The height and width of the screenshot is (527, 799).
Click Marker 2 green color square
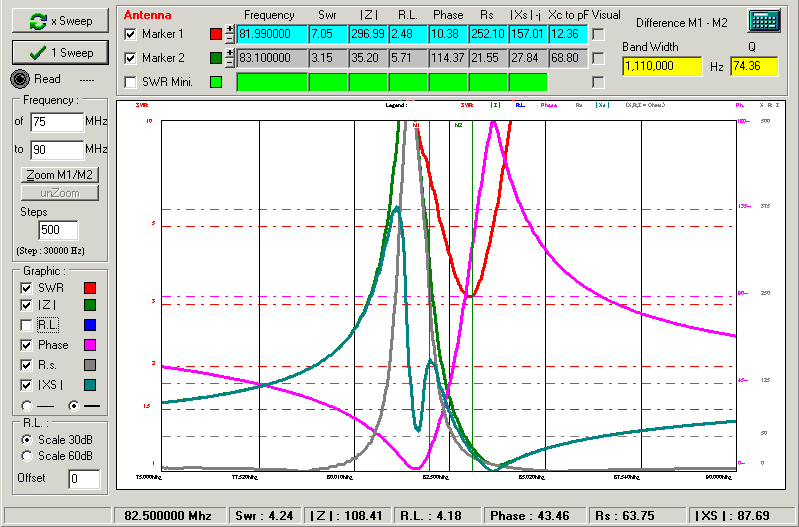pyautogui.click(x=217, y=58)
